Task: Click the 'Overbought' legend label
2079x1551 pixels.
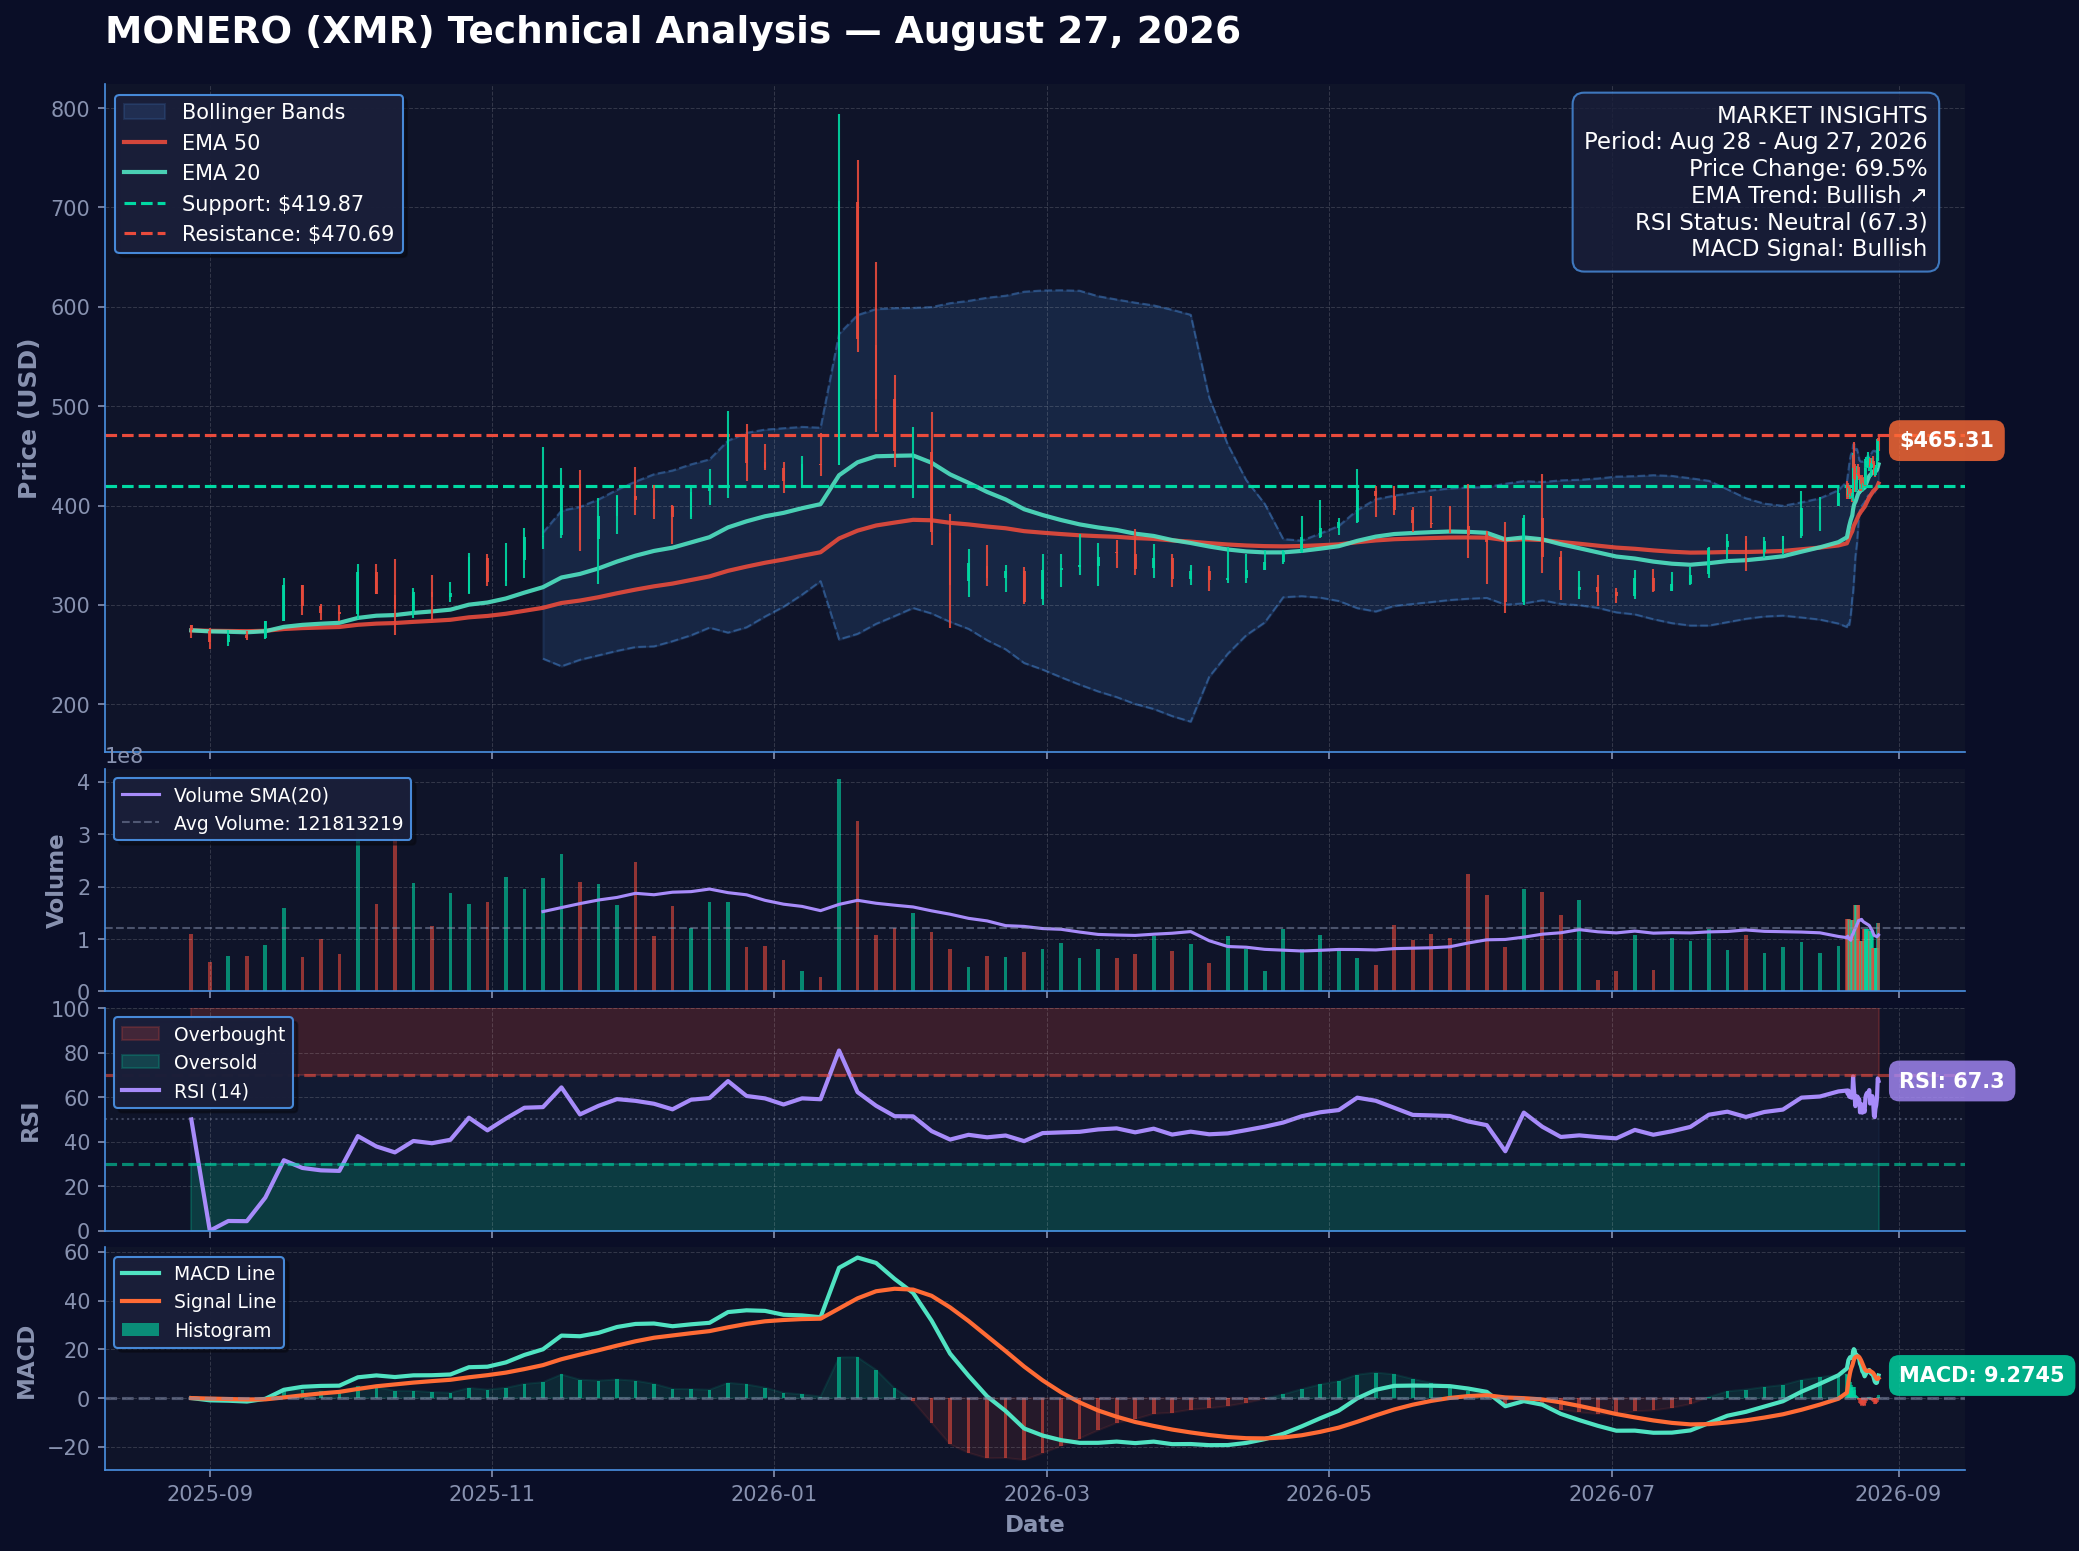Action: point(229,1034)
